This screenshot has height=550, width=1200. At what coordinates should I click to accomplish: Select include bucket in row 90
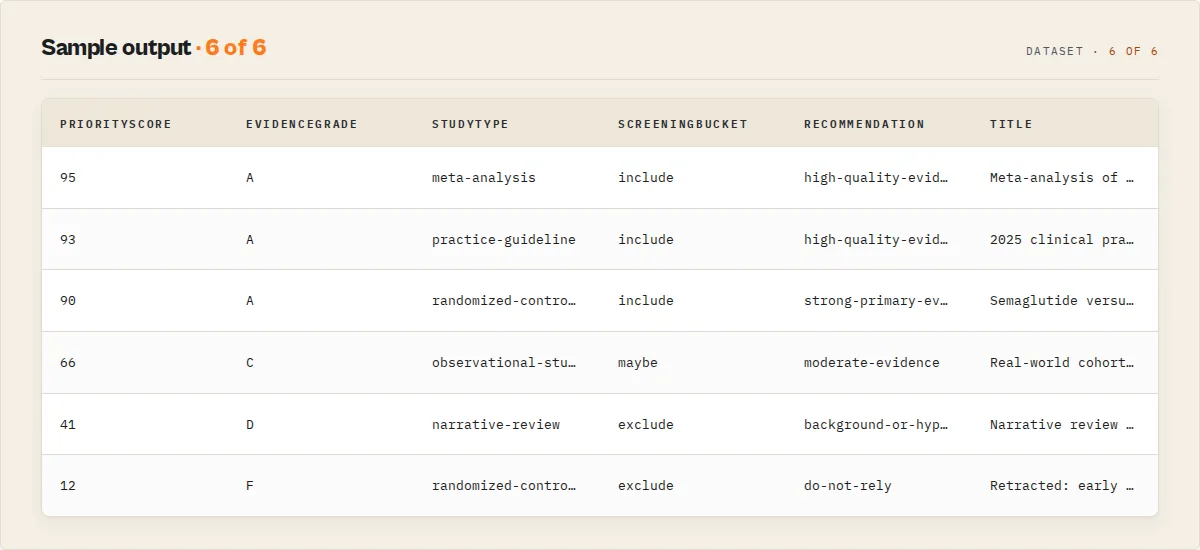coord(646,301)
